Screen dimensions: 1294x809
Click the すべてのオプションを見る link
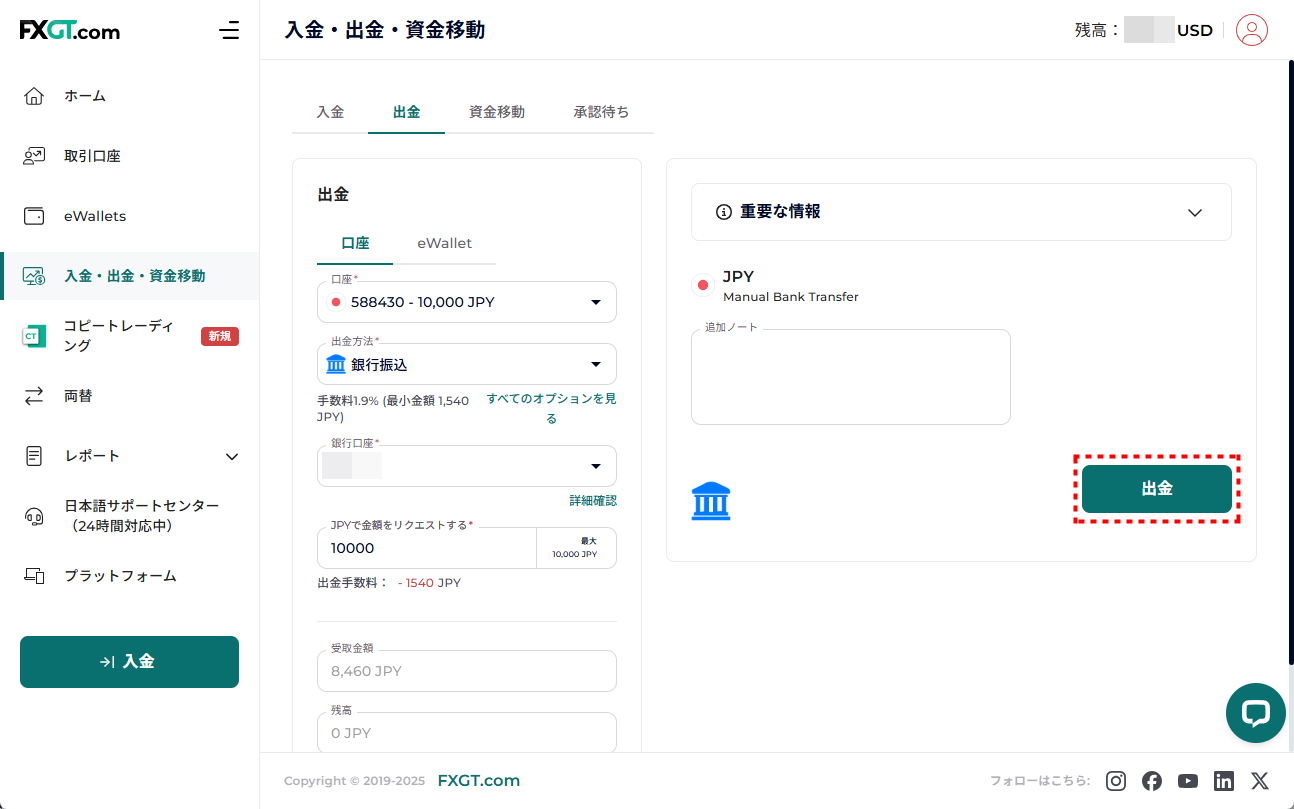[551, 408]
